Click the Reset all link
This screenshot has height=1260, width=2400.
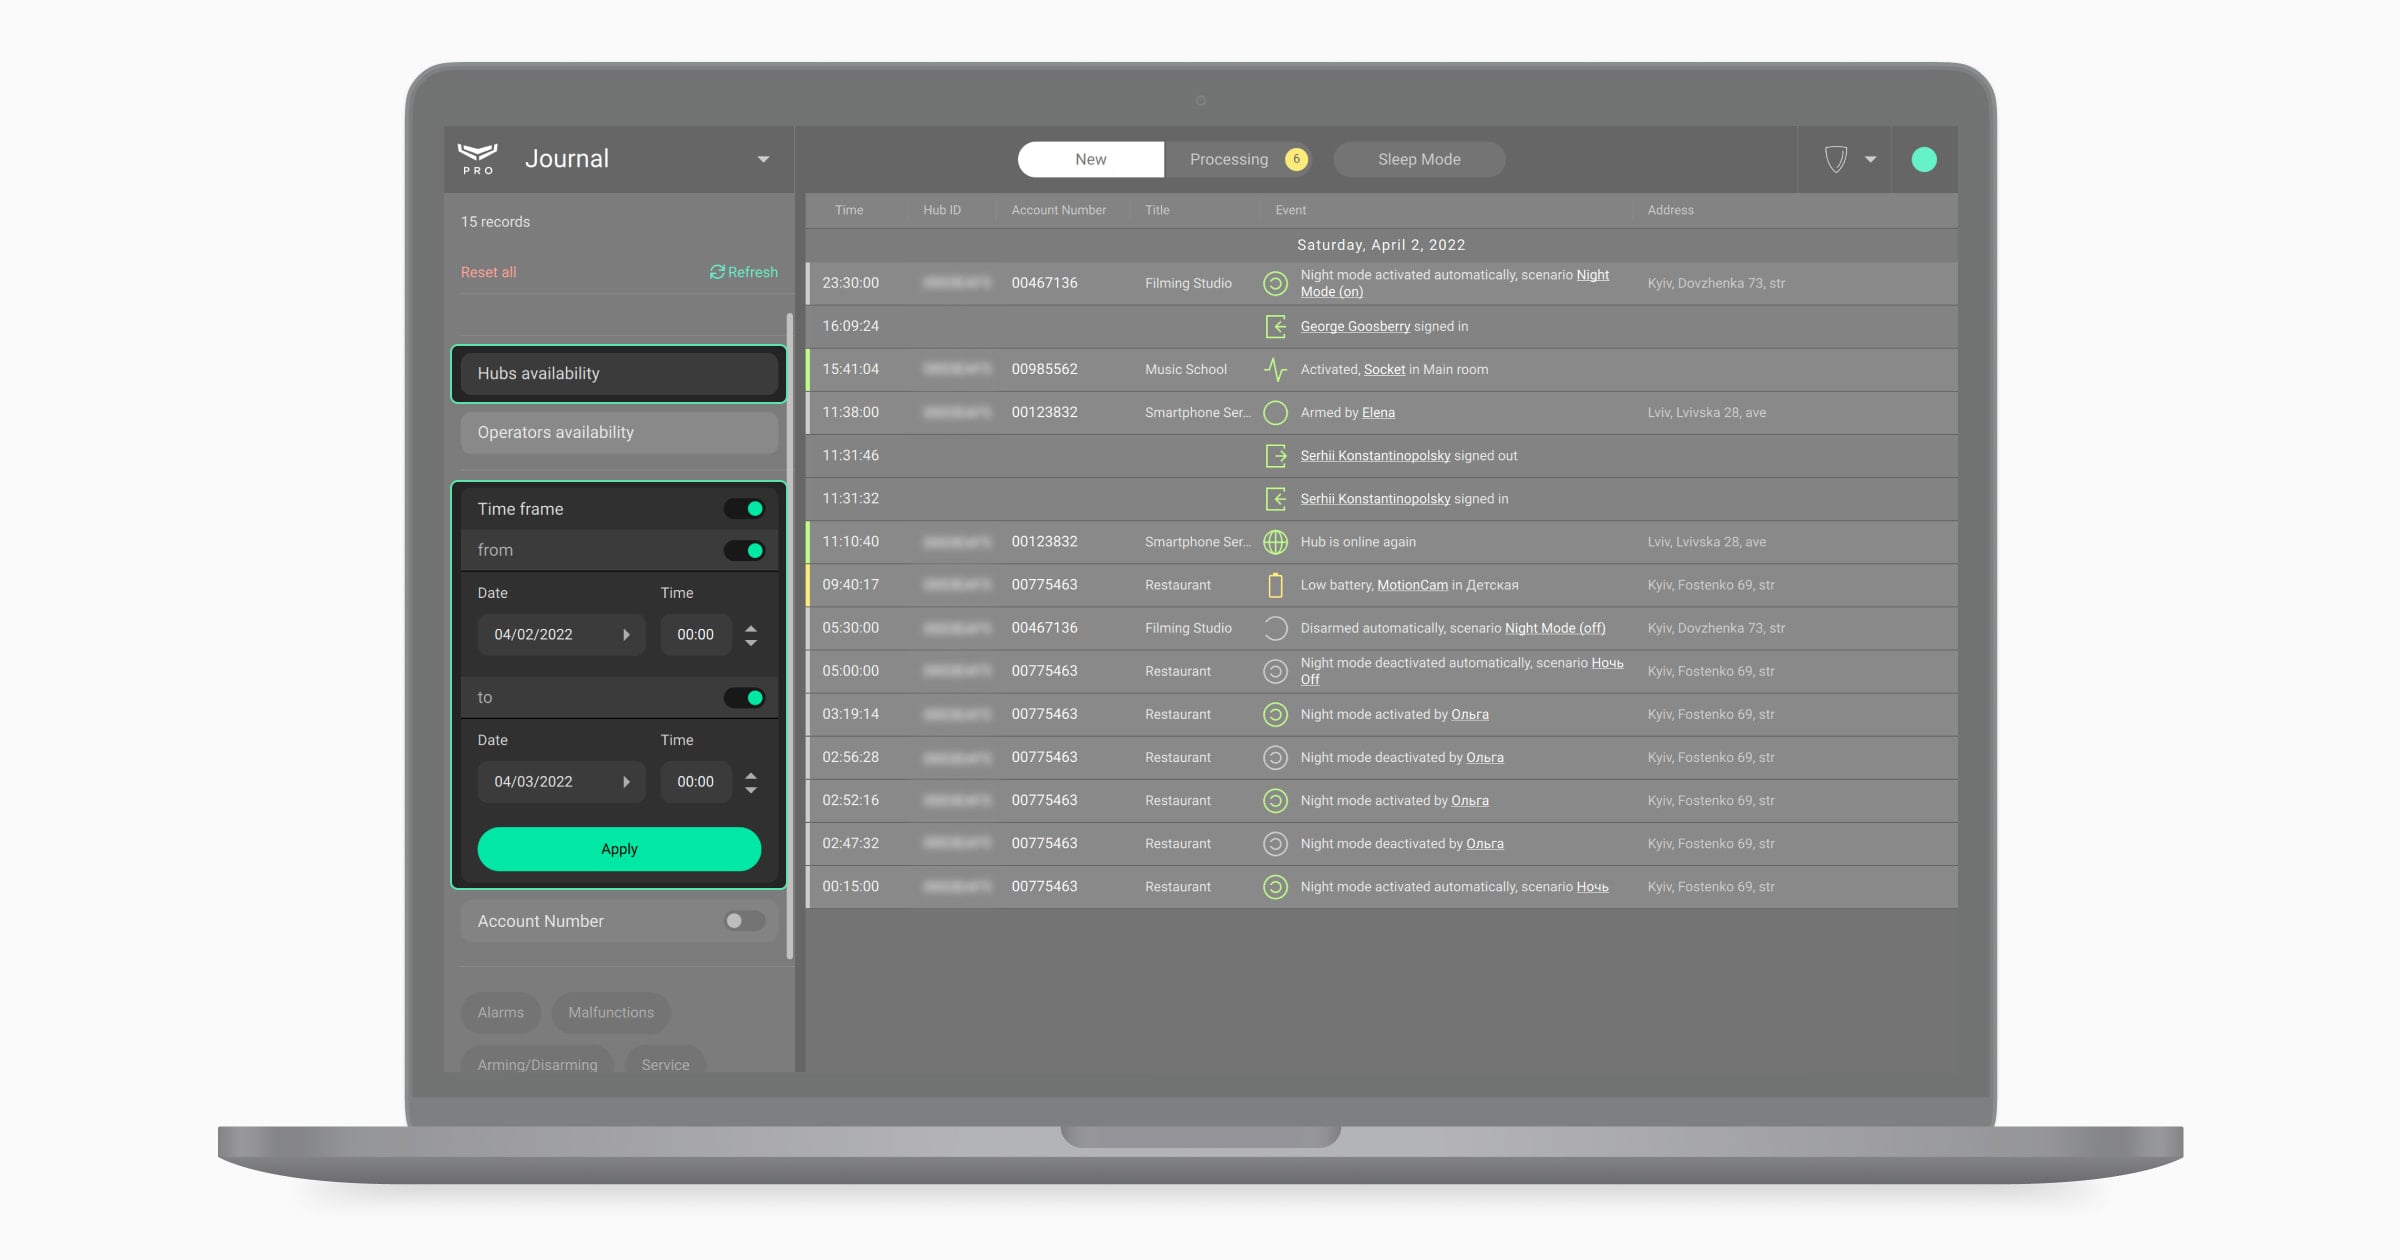point(488,272)
